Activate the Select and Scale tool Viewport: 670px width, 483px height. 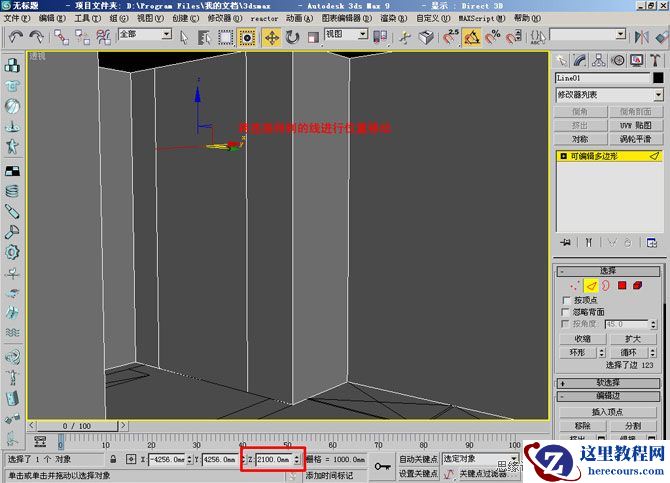click(313, 38)
